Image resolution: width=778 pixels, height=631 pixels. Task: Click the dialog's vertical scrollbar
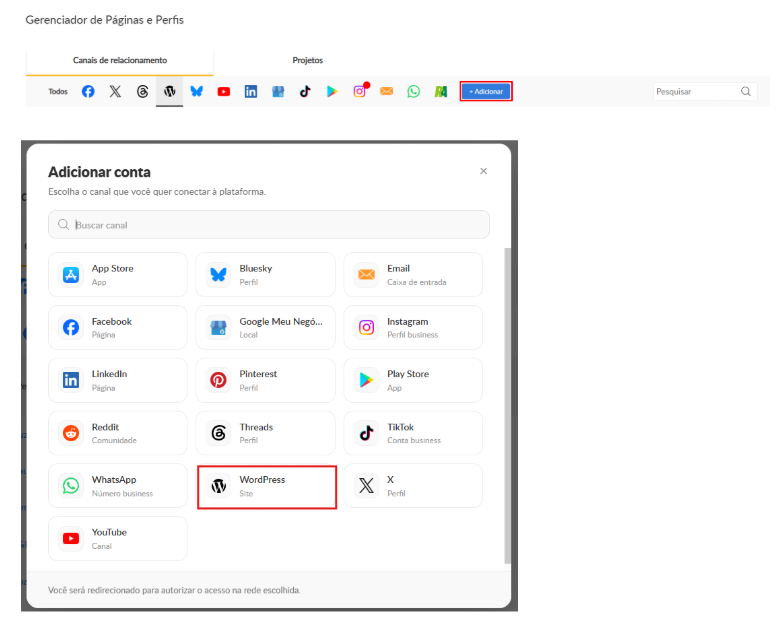(x=507, y=405)
